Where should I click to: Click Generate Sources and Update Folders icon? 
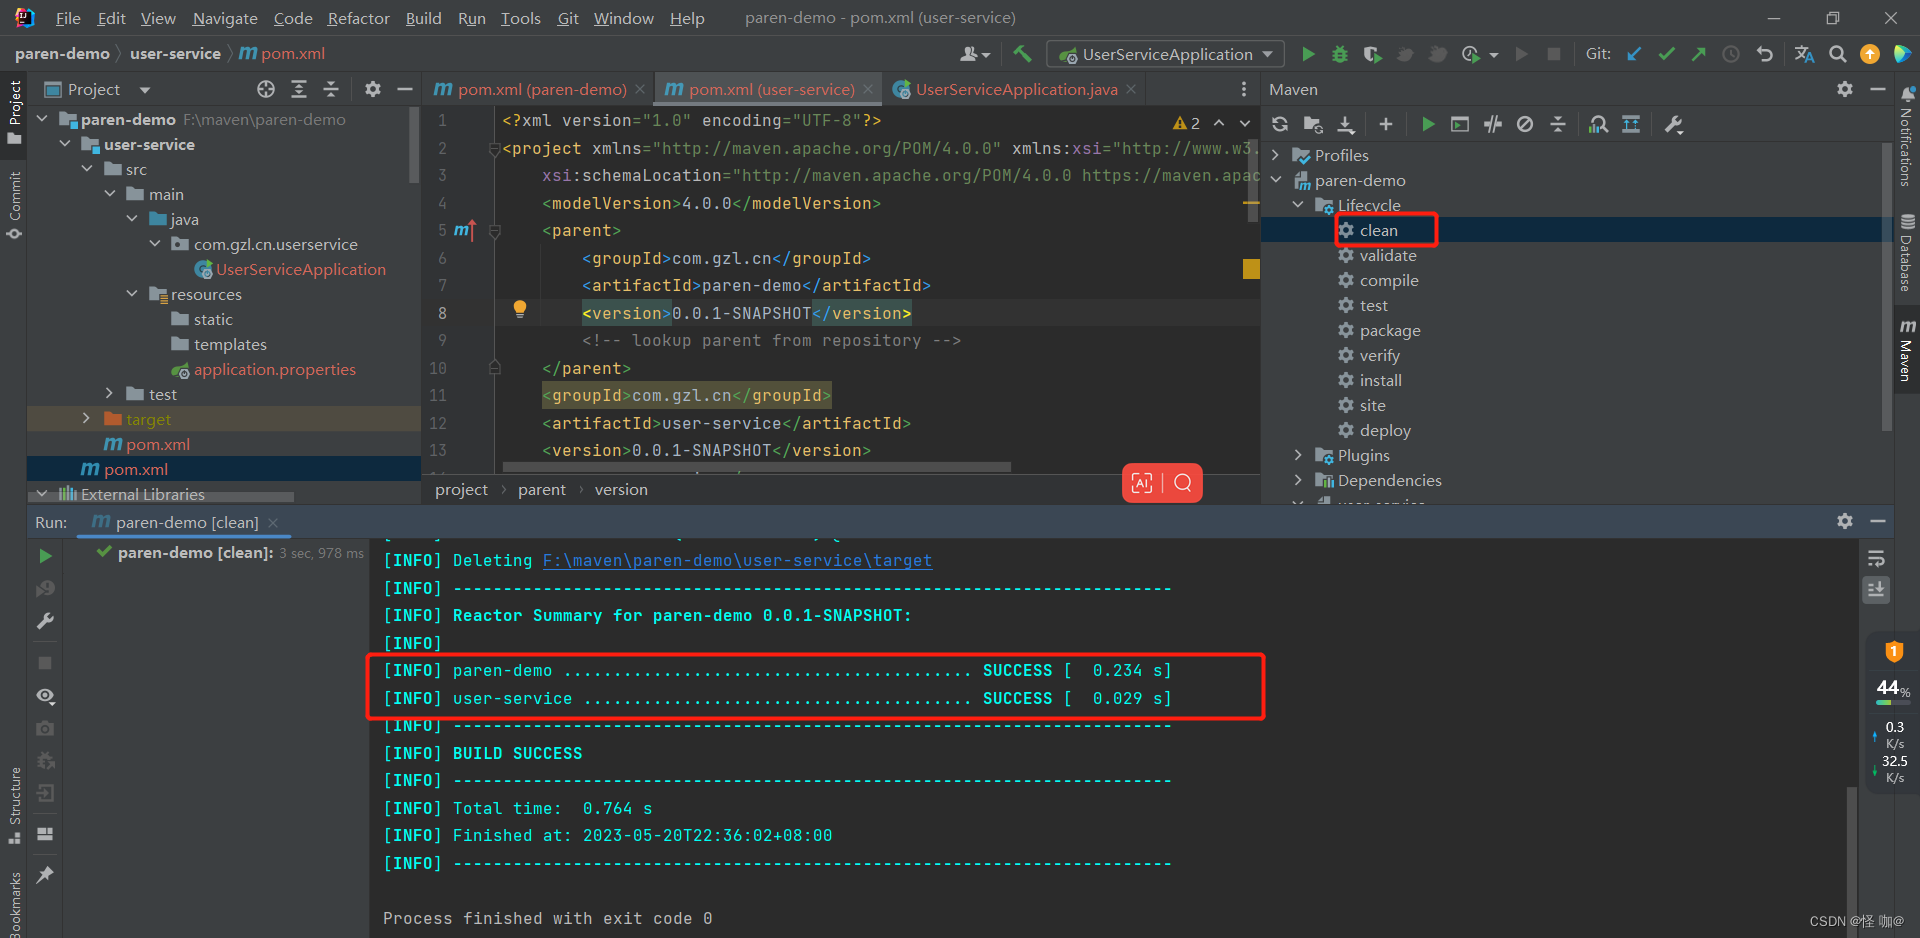click(x=1313, y=124)
